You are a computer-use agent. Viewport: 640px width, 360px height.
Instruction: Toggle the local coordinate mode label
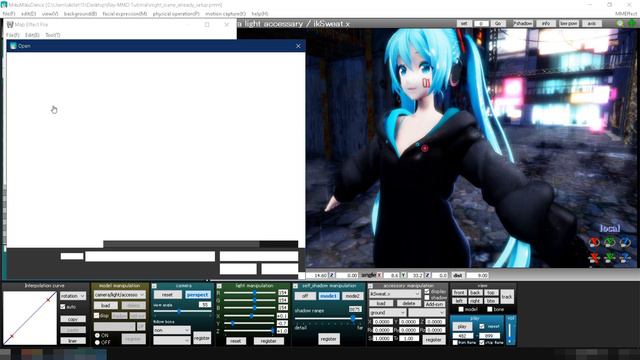(609, 229)
